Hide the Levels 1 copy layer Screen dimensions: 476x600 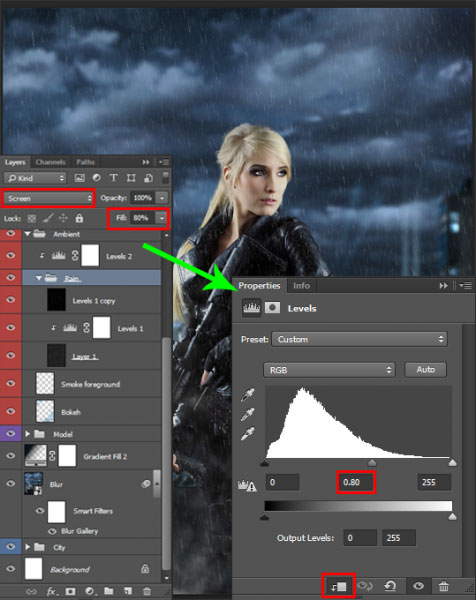coord(11,300)
